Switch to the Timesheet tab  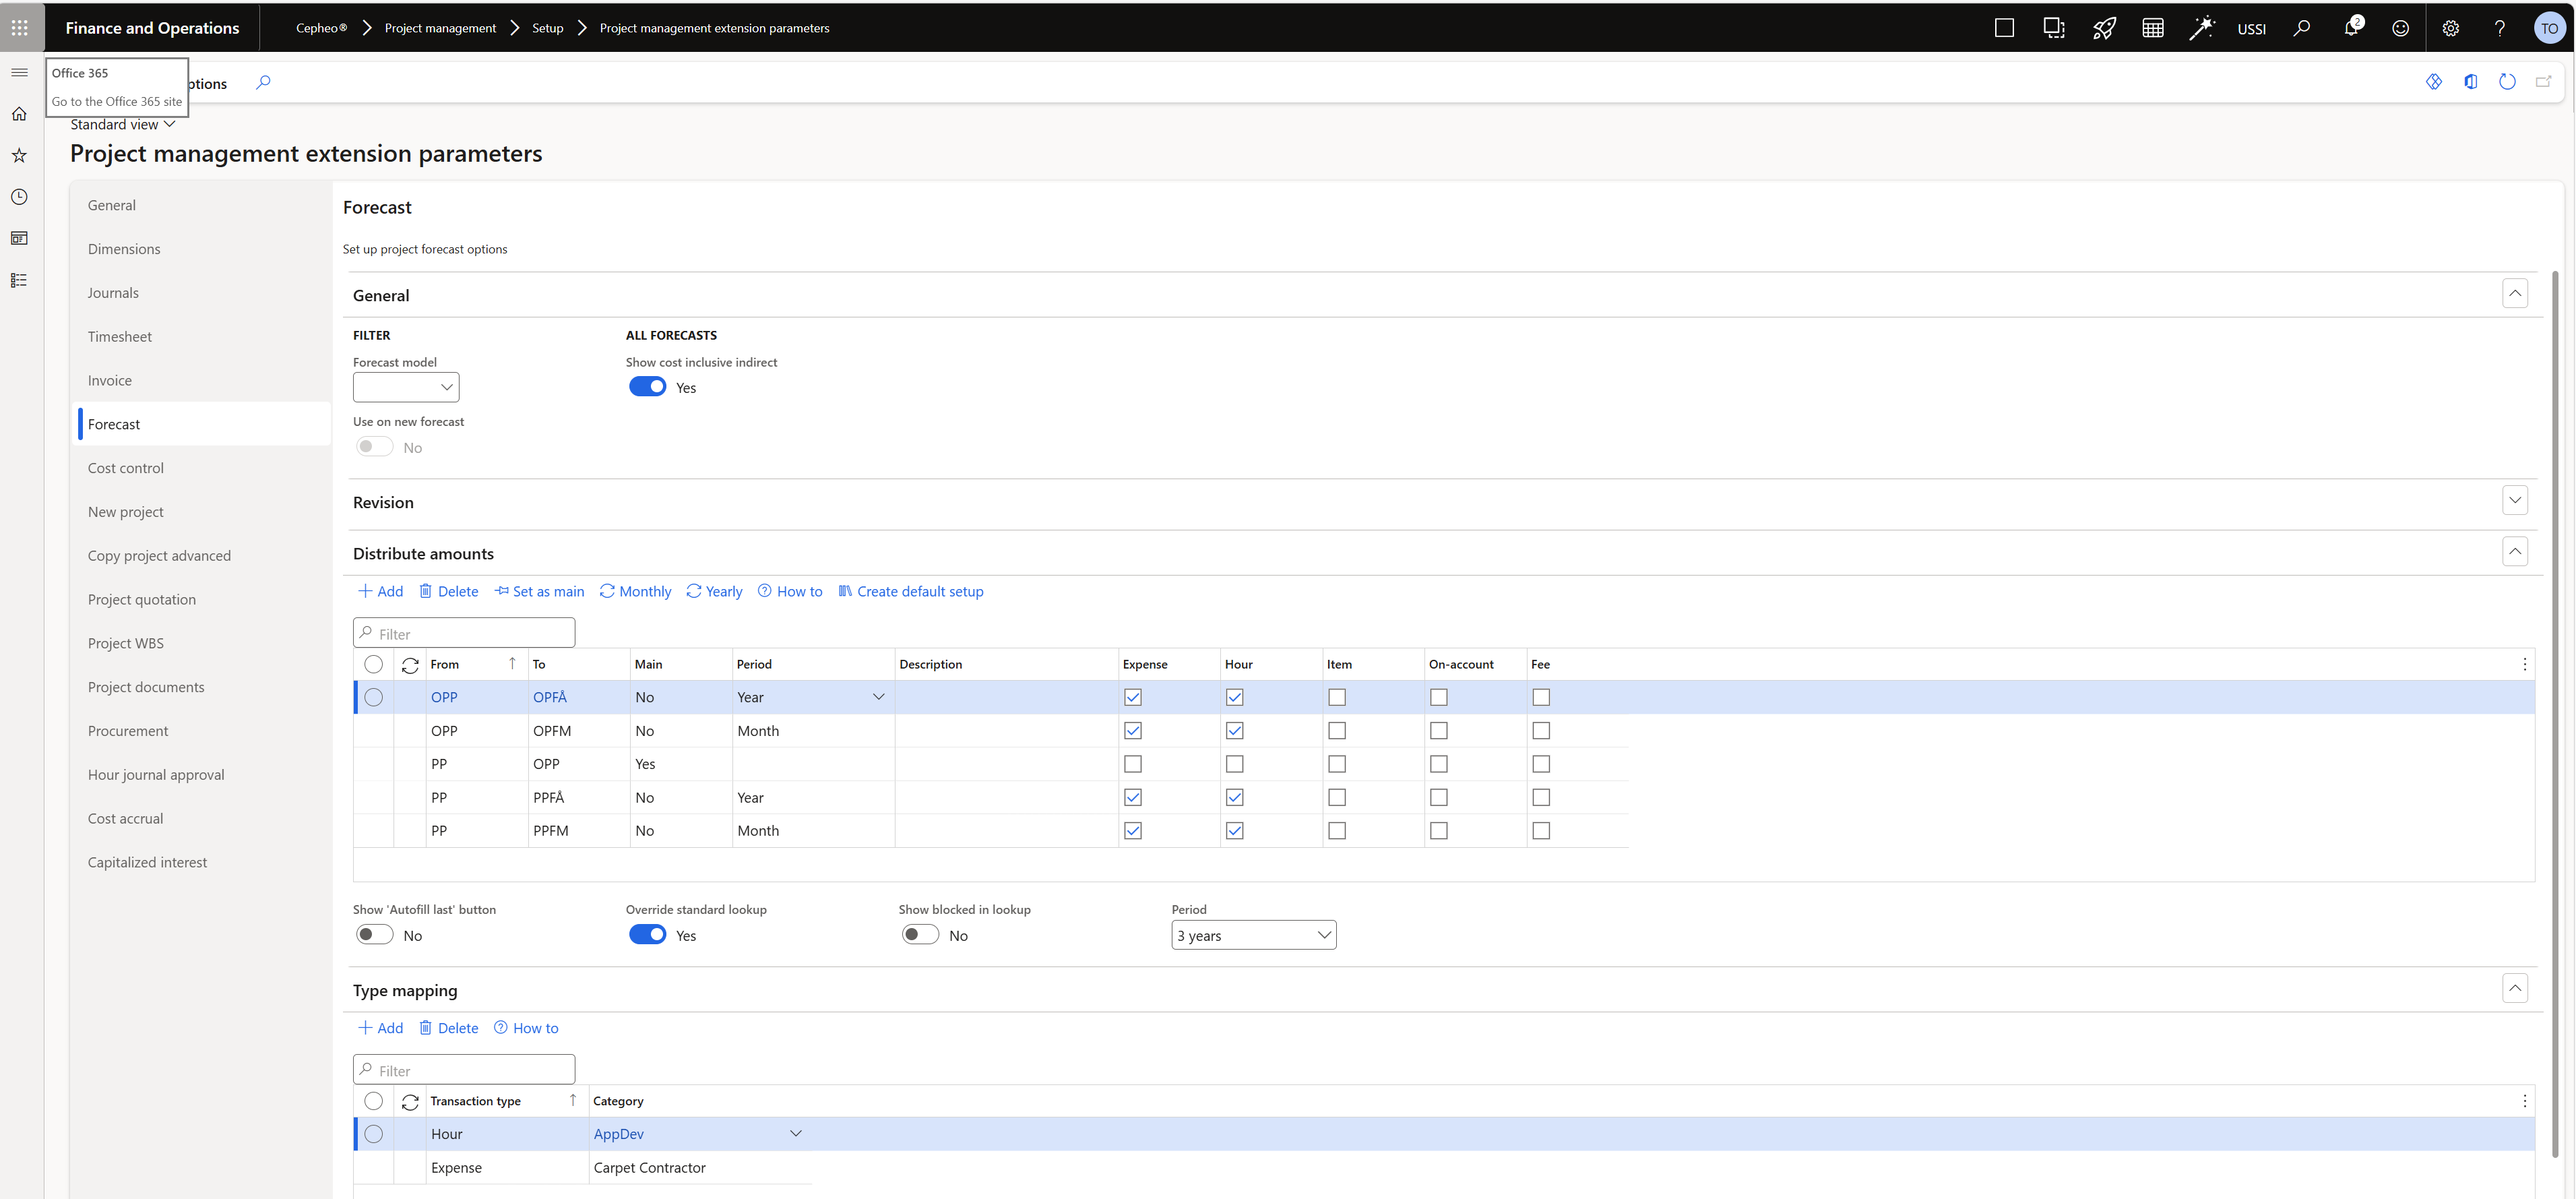(x=120, y=336)
